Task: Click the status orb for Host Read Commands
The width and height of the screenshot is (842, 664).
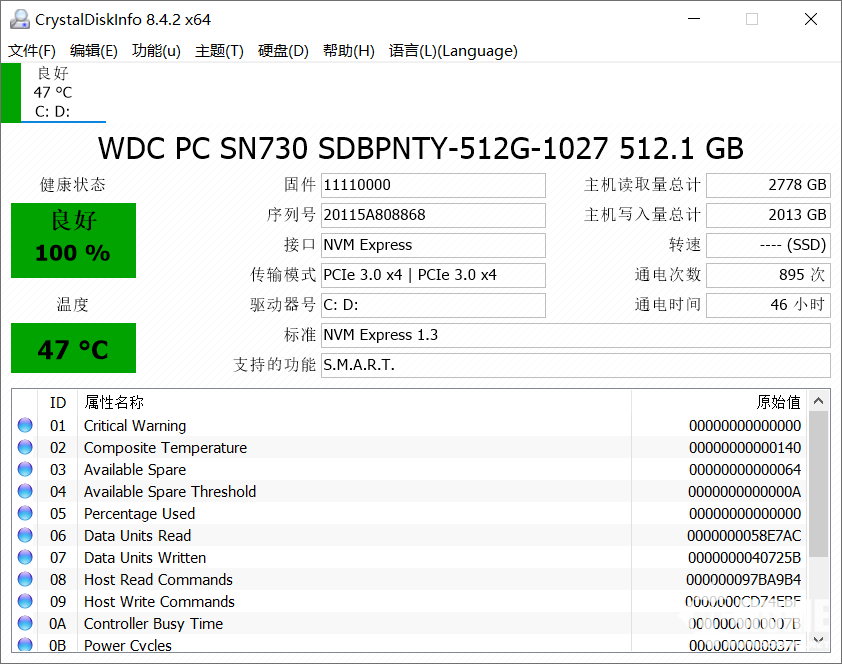Action: coord(25,579)
